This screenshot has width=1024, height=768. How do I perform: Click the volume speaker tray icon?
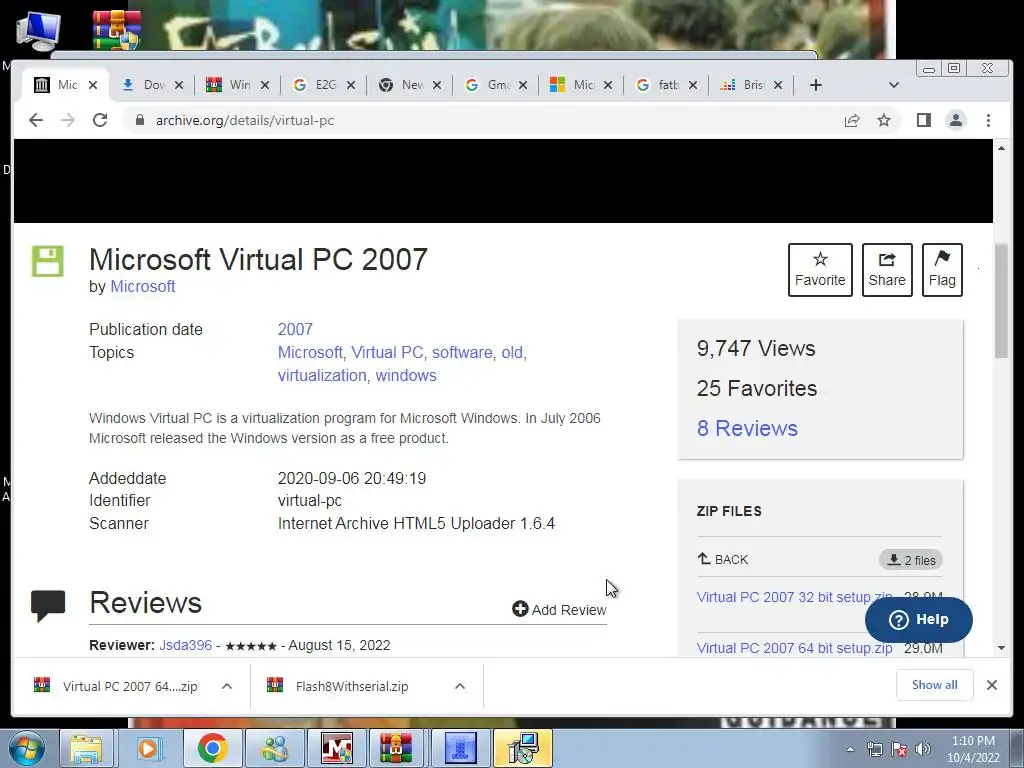pyautogui.click(x=923, y=749)
